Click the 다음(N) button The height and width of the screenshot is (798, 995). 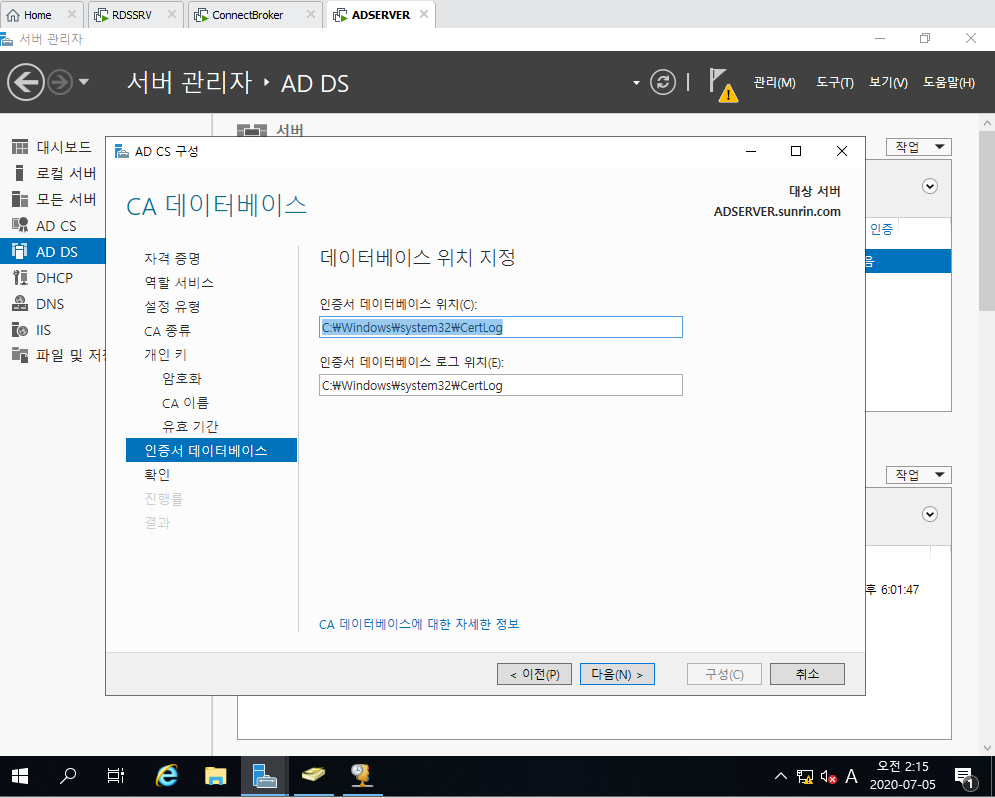[617, 674]
